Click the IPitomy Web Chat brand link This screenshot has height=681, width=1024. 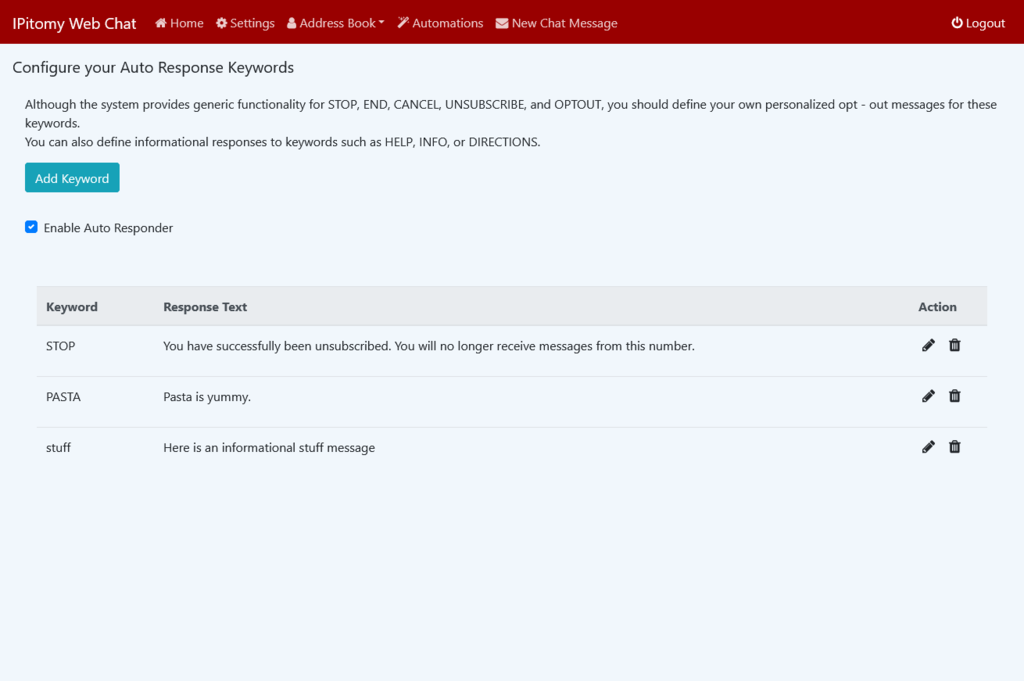[x=74, y=23]
